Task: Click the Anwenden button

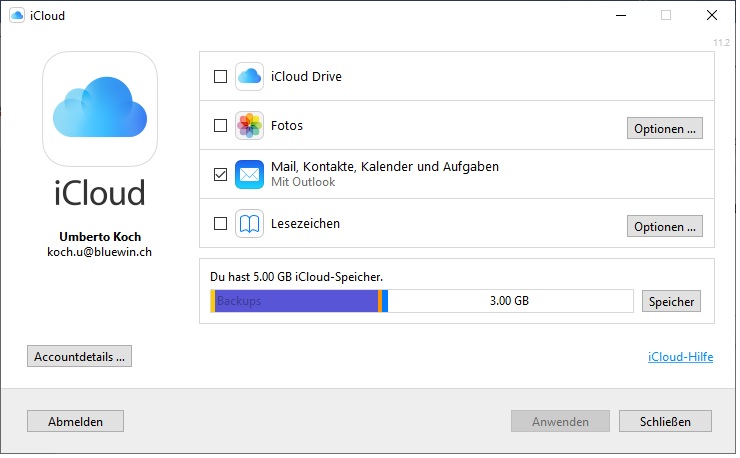Action: click(x=560, y=421)
